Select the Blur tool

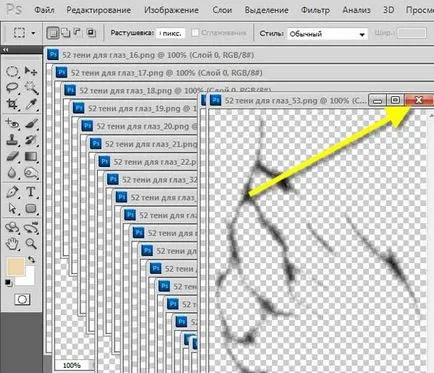(12, 173)
